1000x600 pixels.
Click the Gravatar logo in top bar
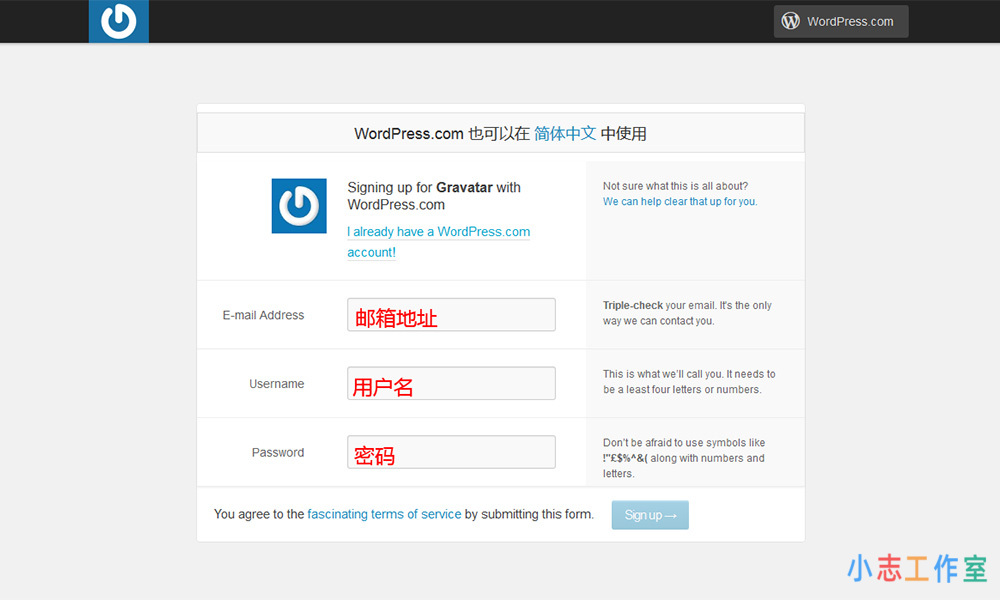point(119,21)
